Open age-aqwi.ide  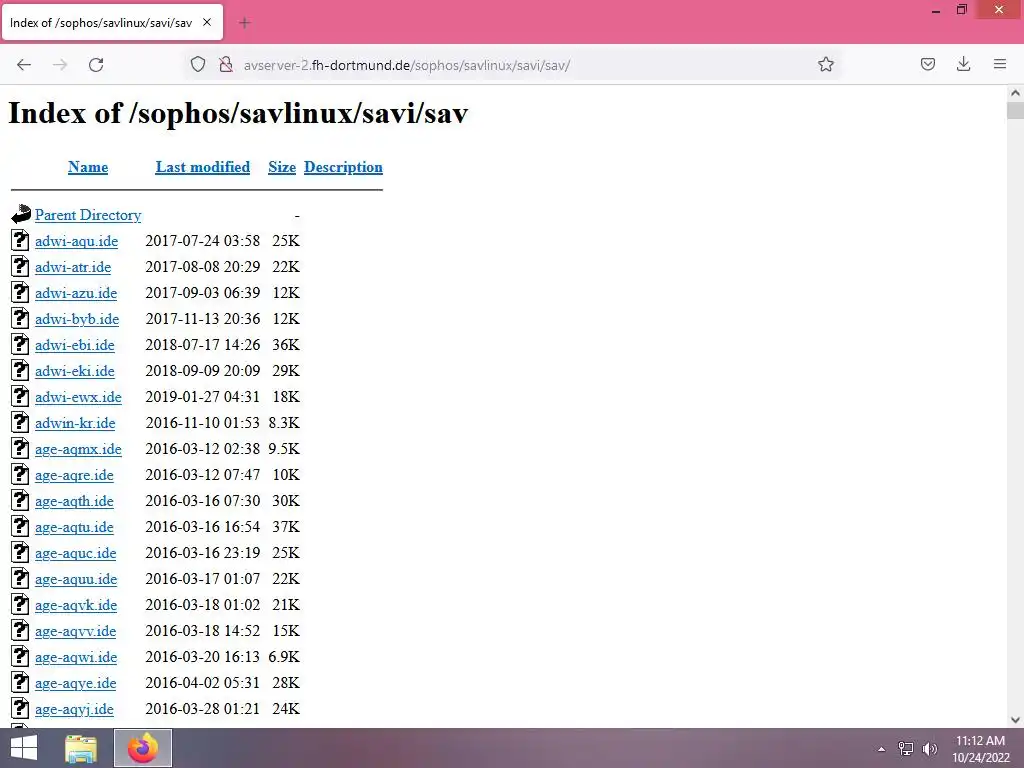pos(76,657)
